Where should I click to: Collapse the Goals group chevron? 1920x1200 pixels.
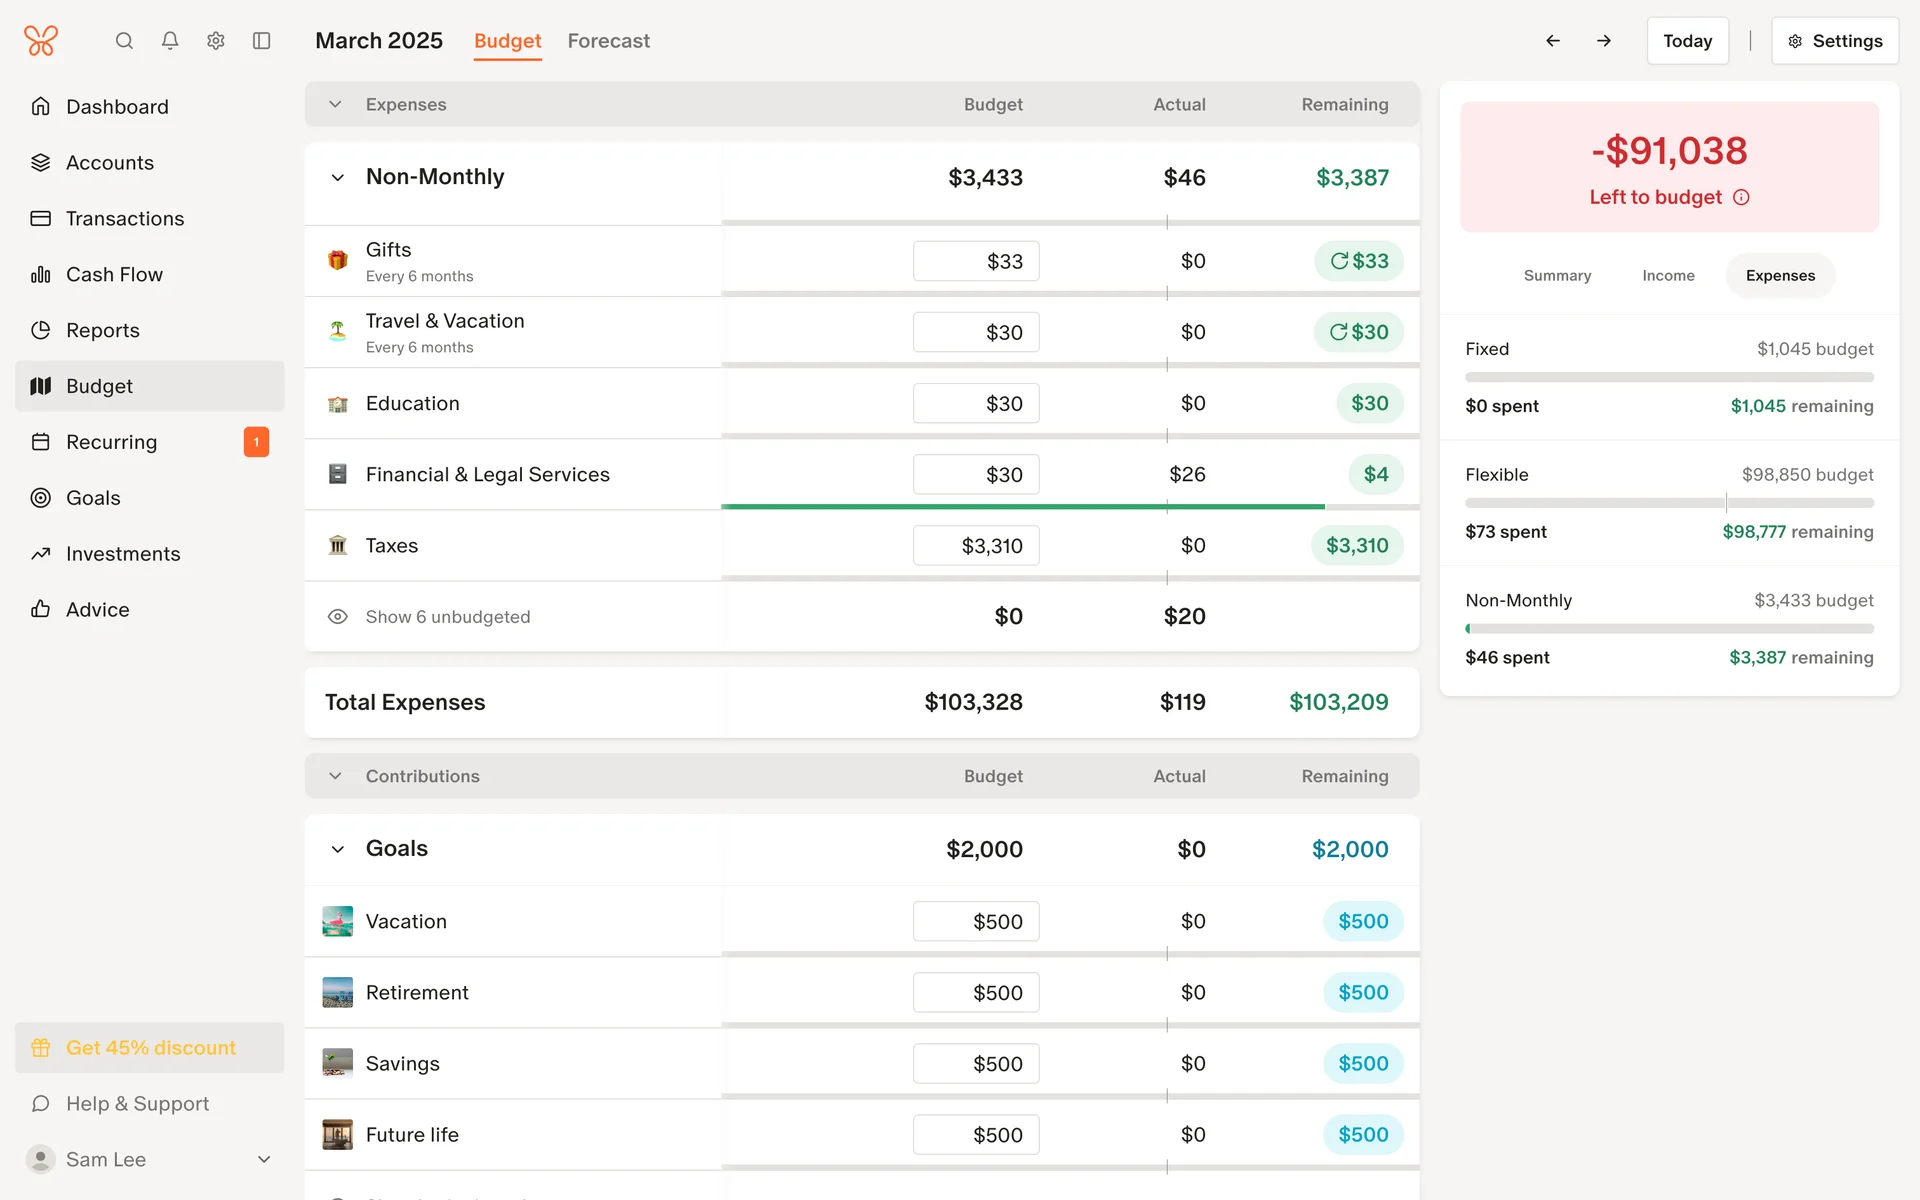(x=338, y=849)
